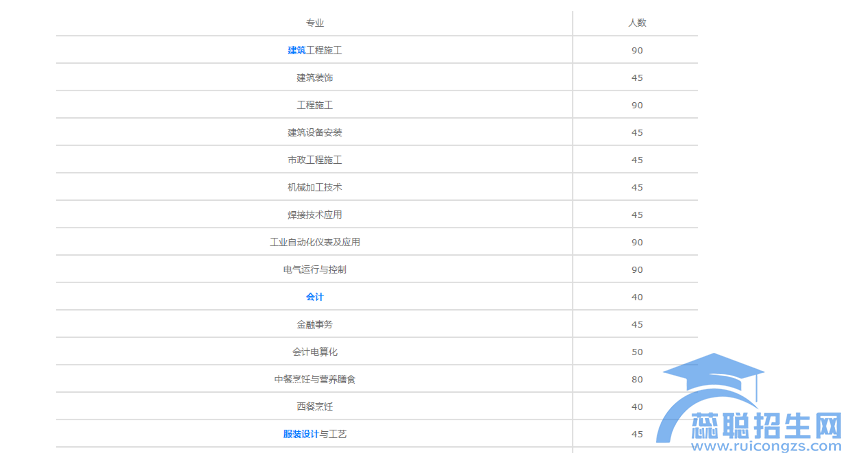Viewport: 841px width, 453px height.
Task: Click the 45 value for 机械加工技术
Action: tap(637, 187)
